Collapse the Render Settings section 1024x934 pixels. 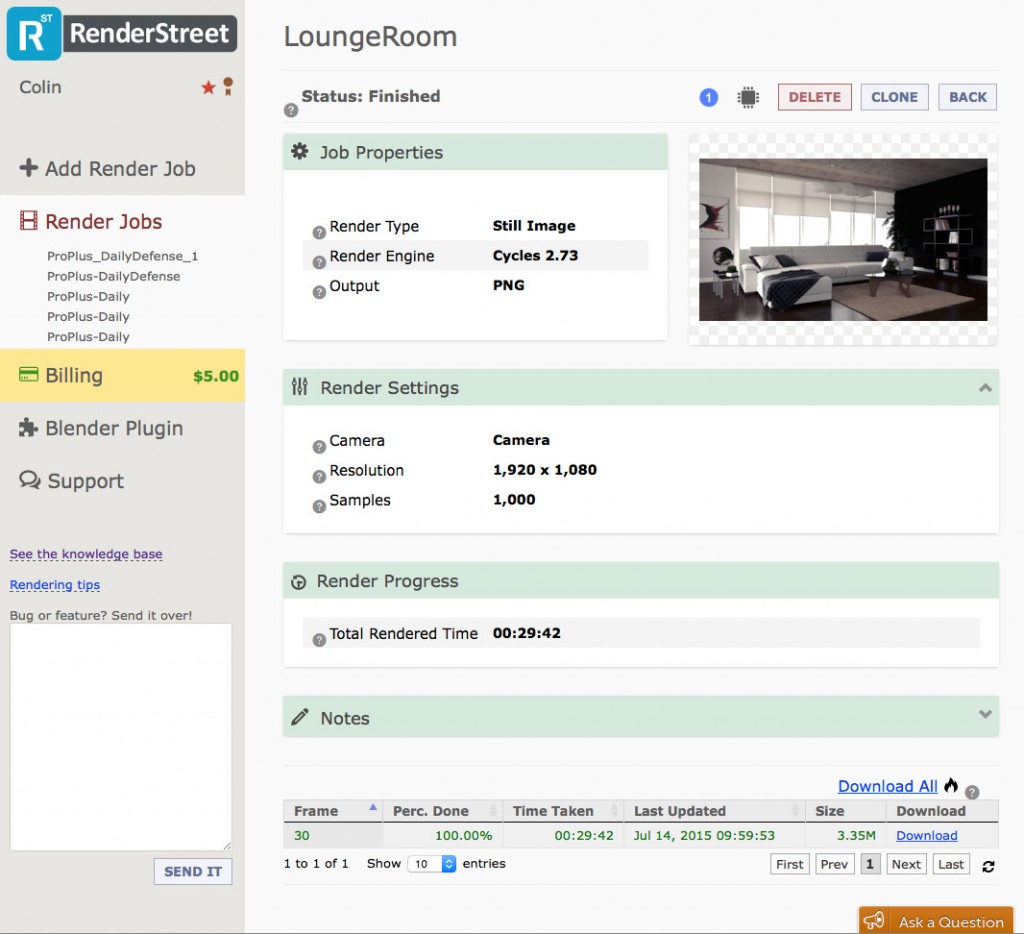coord(985,388)
